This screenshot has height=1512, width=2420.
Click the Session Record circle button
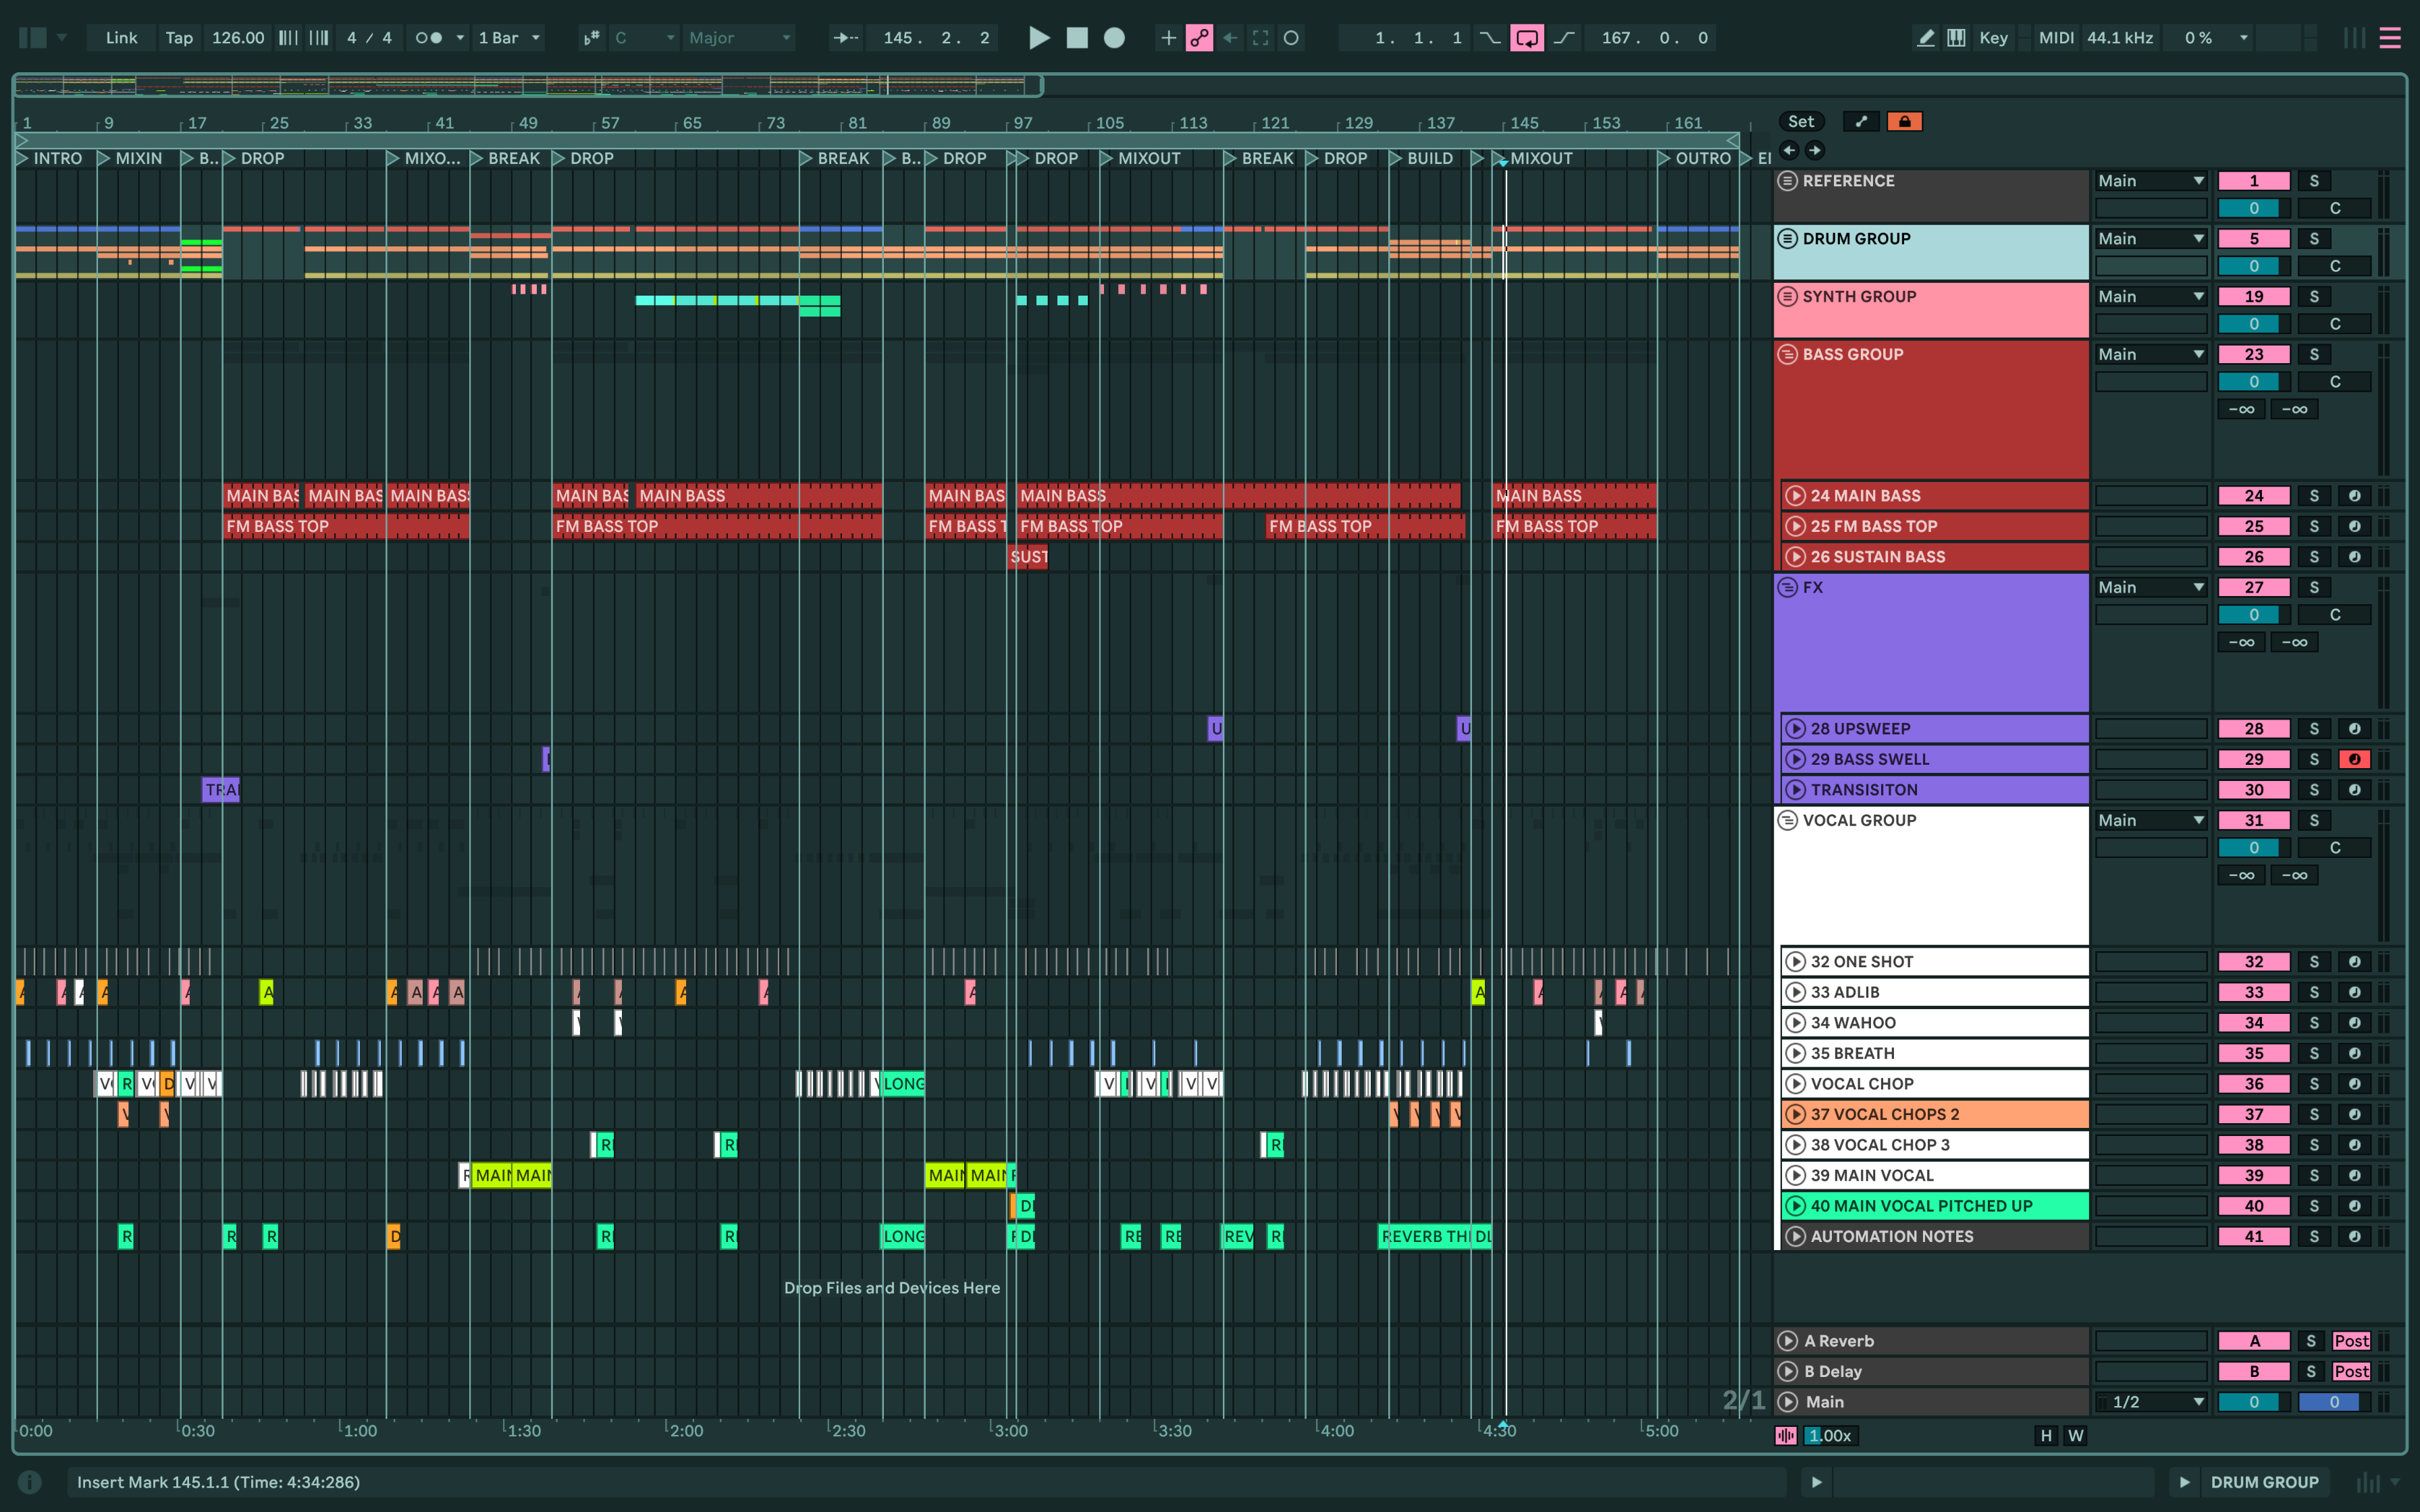coord(1291,38)
